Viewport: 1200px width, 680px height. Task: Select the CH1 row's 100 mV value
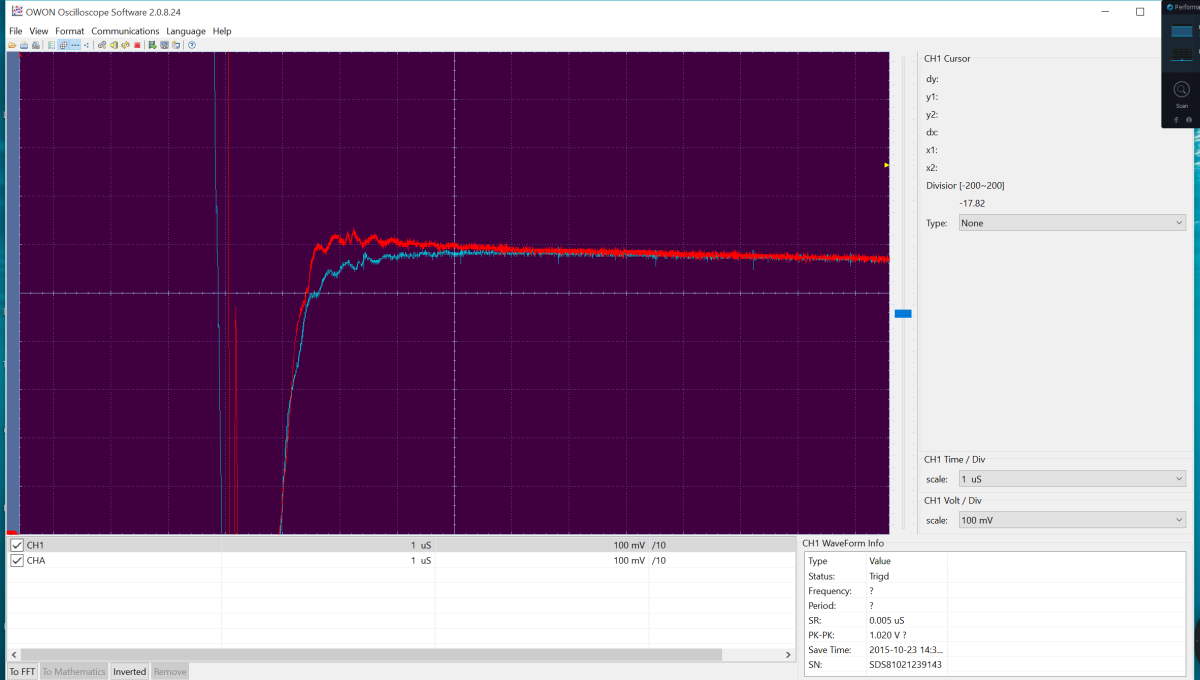tap(630, 545)
